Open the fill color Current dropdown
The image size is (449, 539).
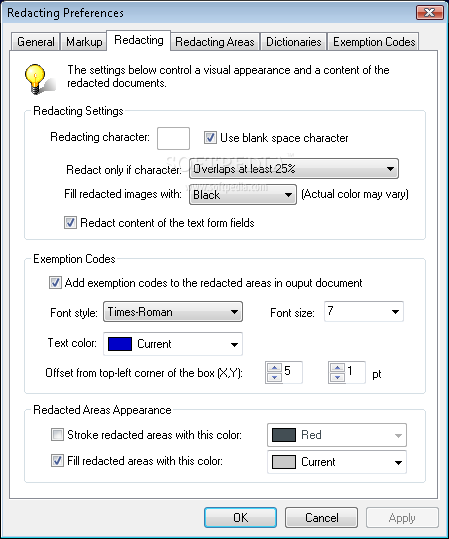pyautogui.click(x=337, y=462)
